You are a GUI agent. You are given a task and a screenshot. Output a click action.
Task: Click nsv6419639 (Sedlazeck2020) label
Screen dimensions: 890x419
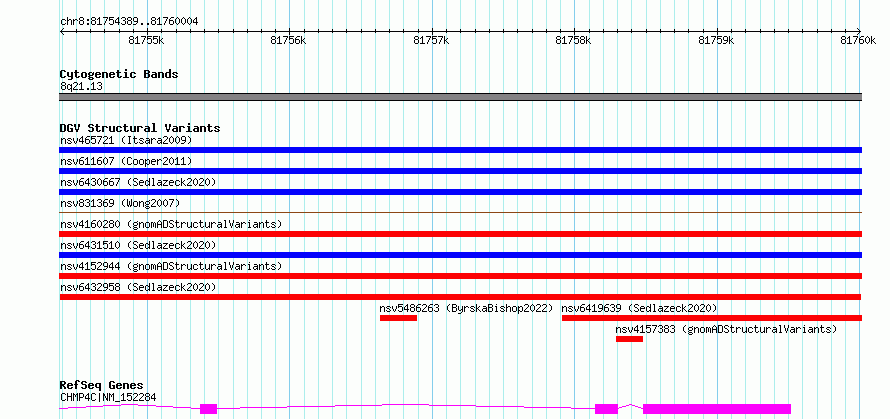(x=640, y=308)
